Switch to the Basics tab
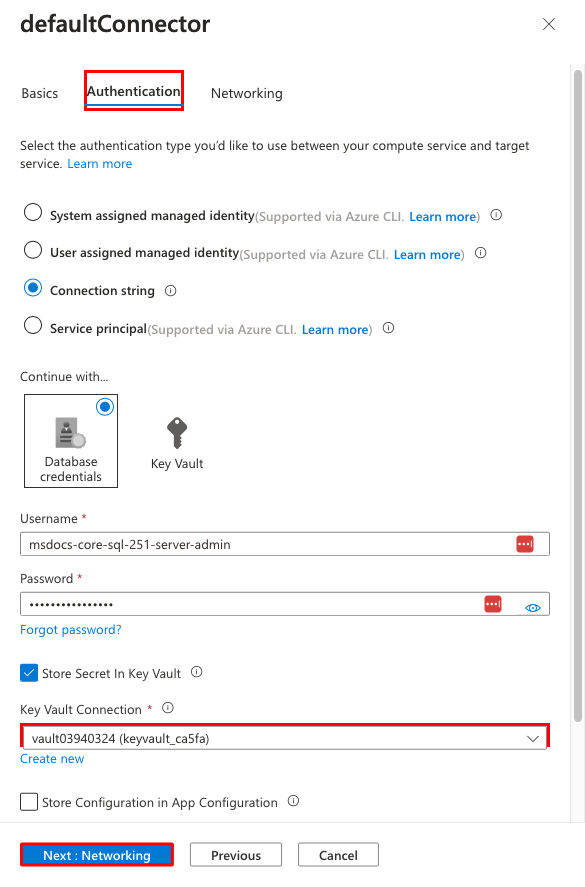Screen dimensions: 585x887 coord(40,93)
